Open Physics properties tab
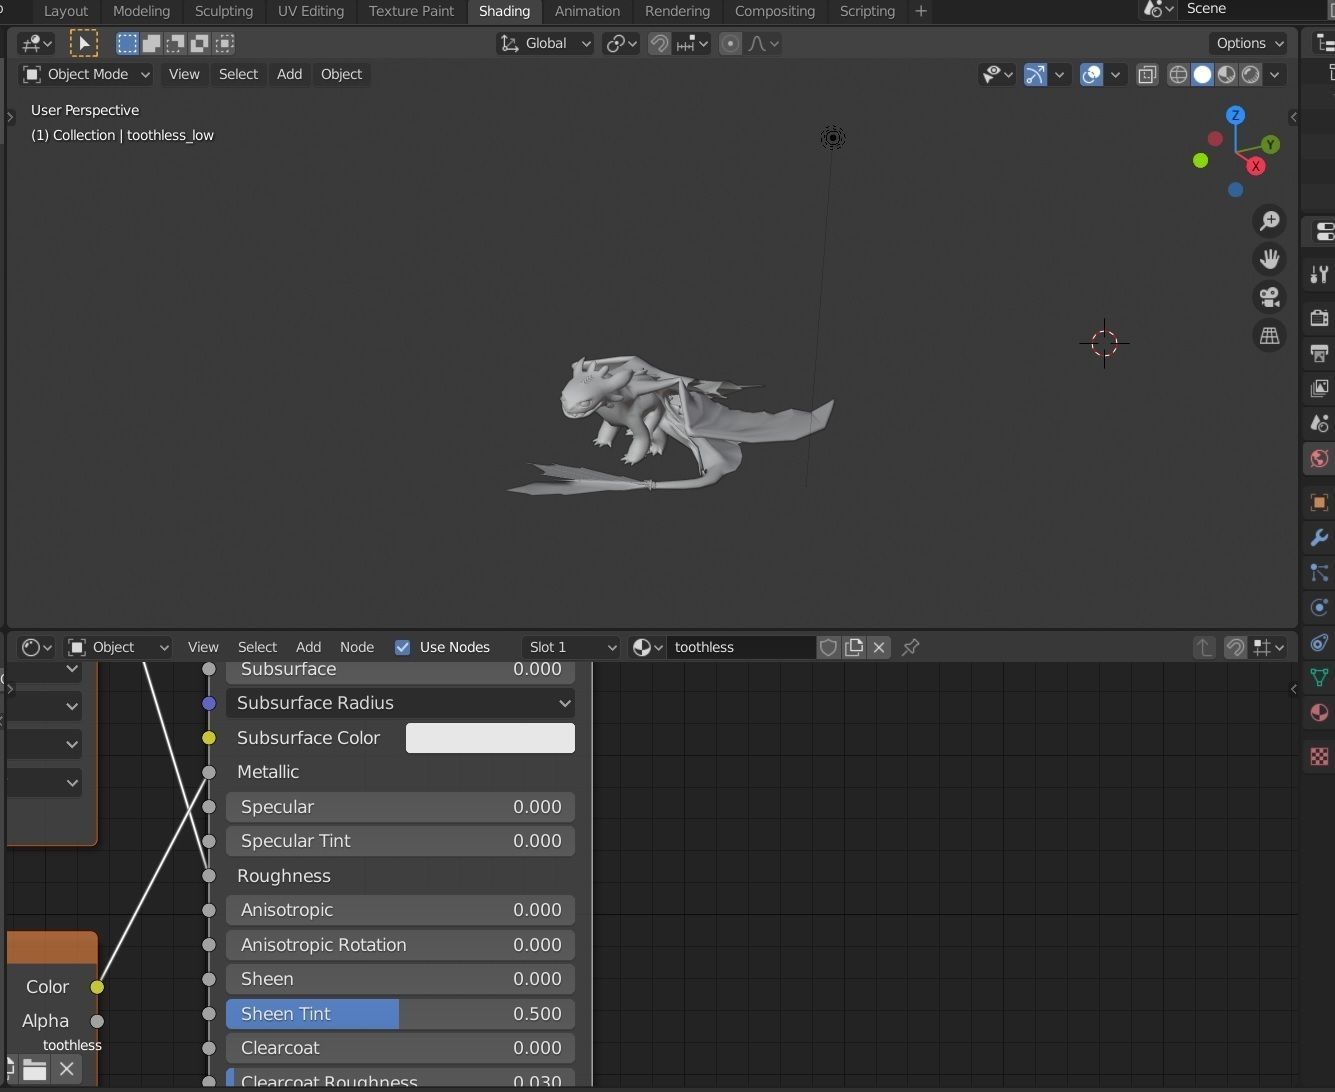 (1319, 608)
